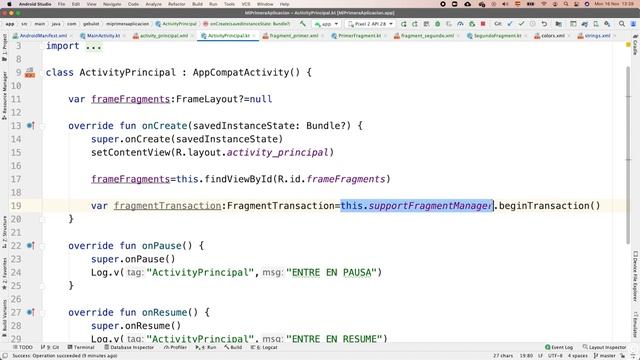The width and height of the screenshot is (640, 360).
Task: Collapse the onCreate function fold marker
Action: click(42, 126)
